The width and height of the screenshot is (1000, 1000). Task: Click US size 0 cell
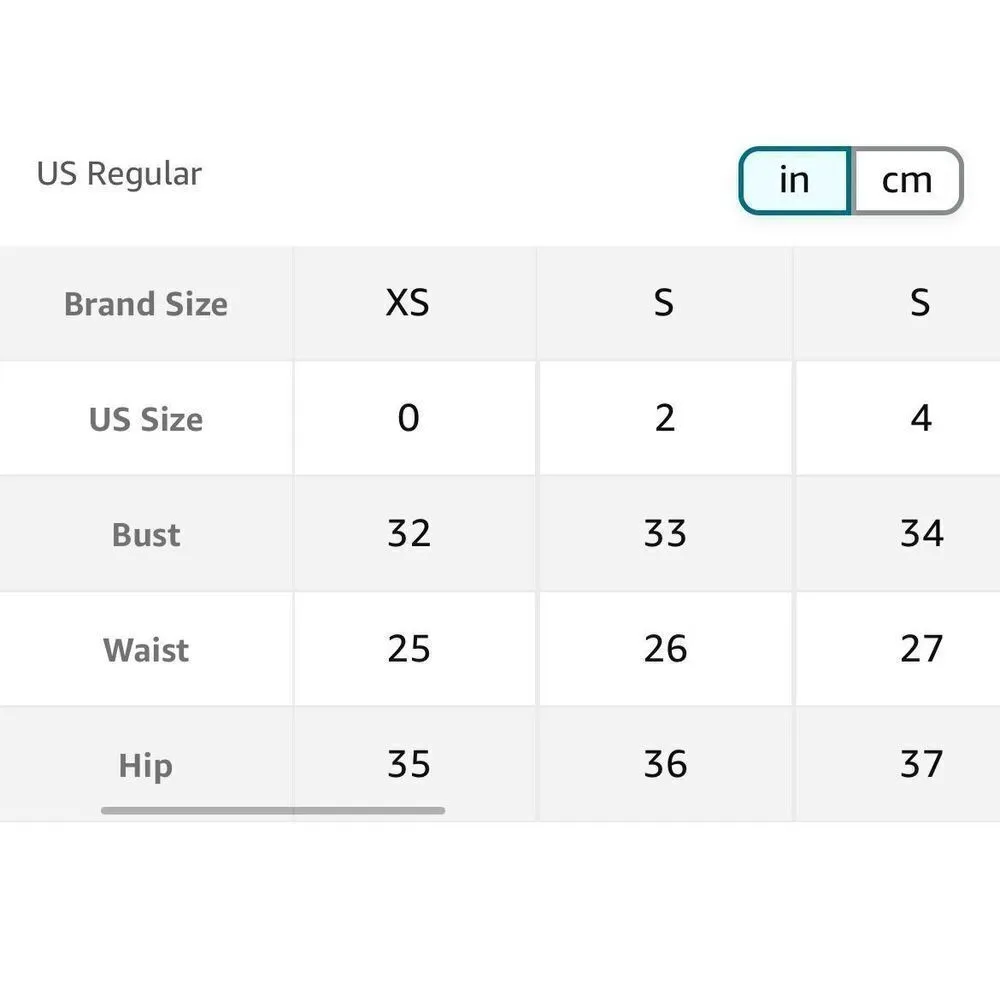pos(408,418)
